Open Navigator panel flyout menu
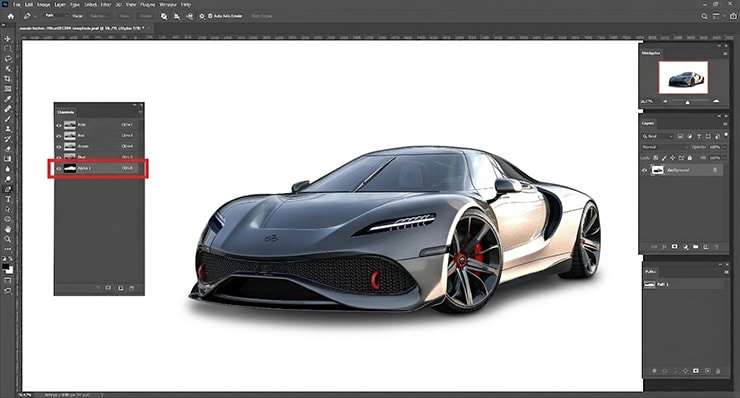This screenshot has height=398, width=740. pos(725,54)
